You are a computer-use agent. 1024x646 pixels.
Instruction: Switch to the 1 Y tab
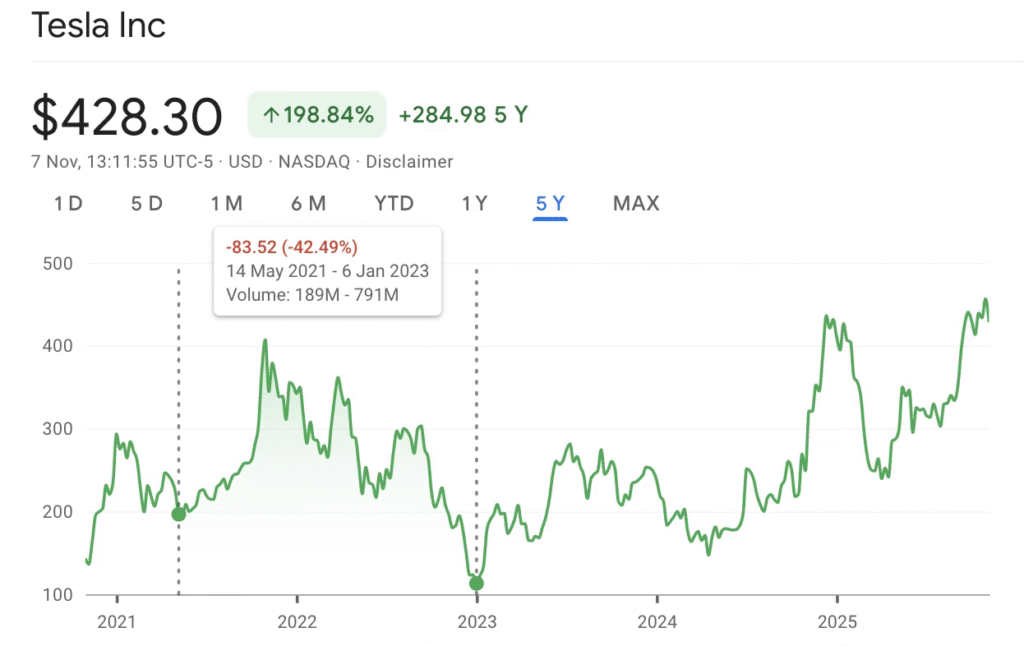coord(474,204)
